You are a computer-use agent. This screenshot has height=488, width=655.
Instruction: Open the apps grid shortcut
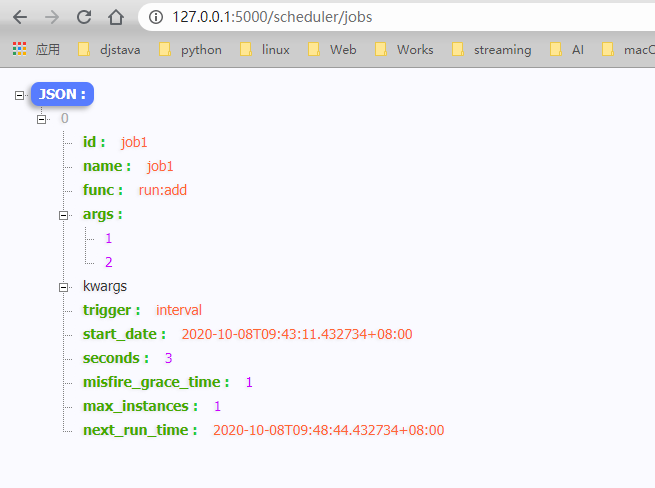[36, 49]
